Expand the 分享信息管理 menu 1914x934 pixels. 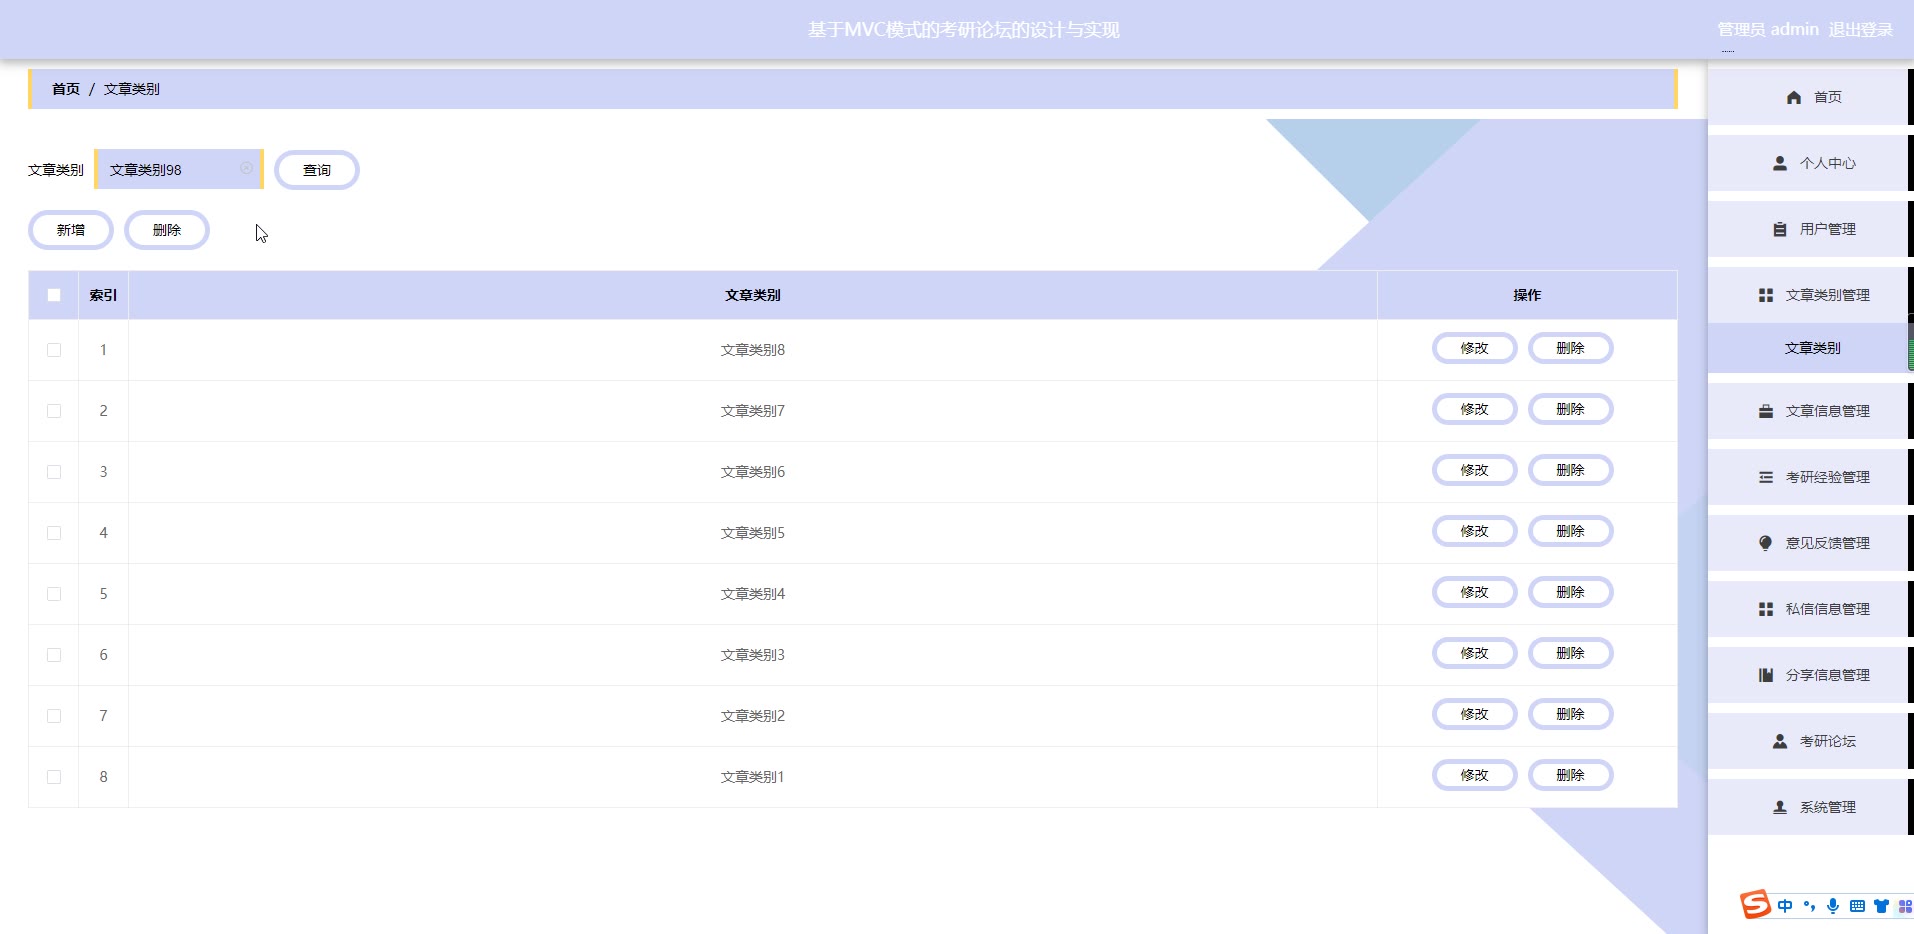tap(1810, 675)
